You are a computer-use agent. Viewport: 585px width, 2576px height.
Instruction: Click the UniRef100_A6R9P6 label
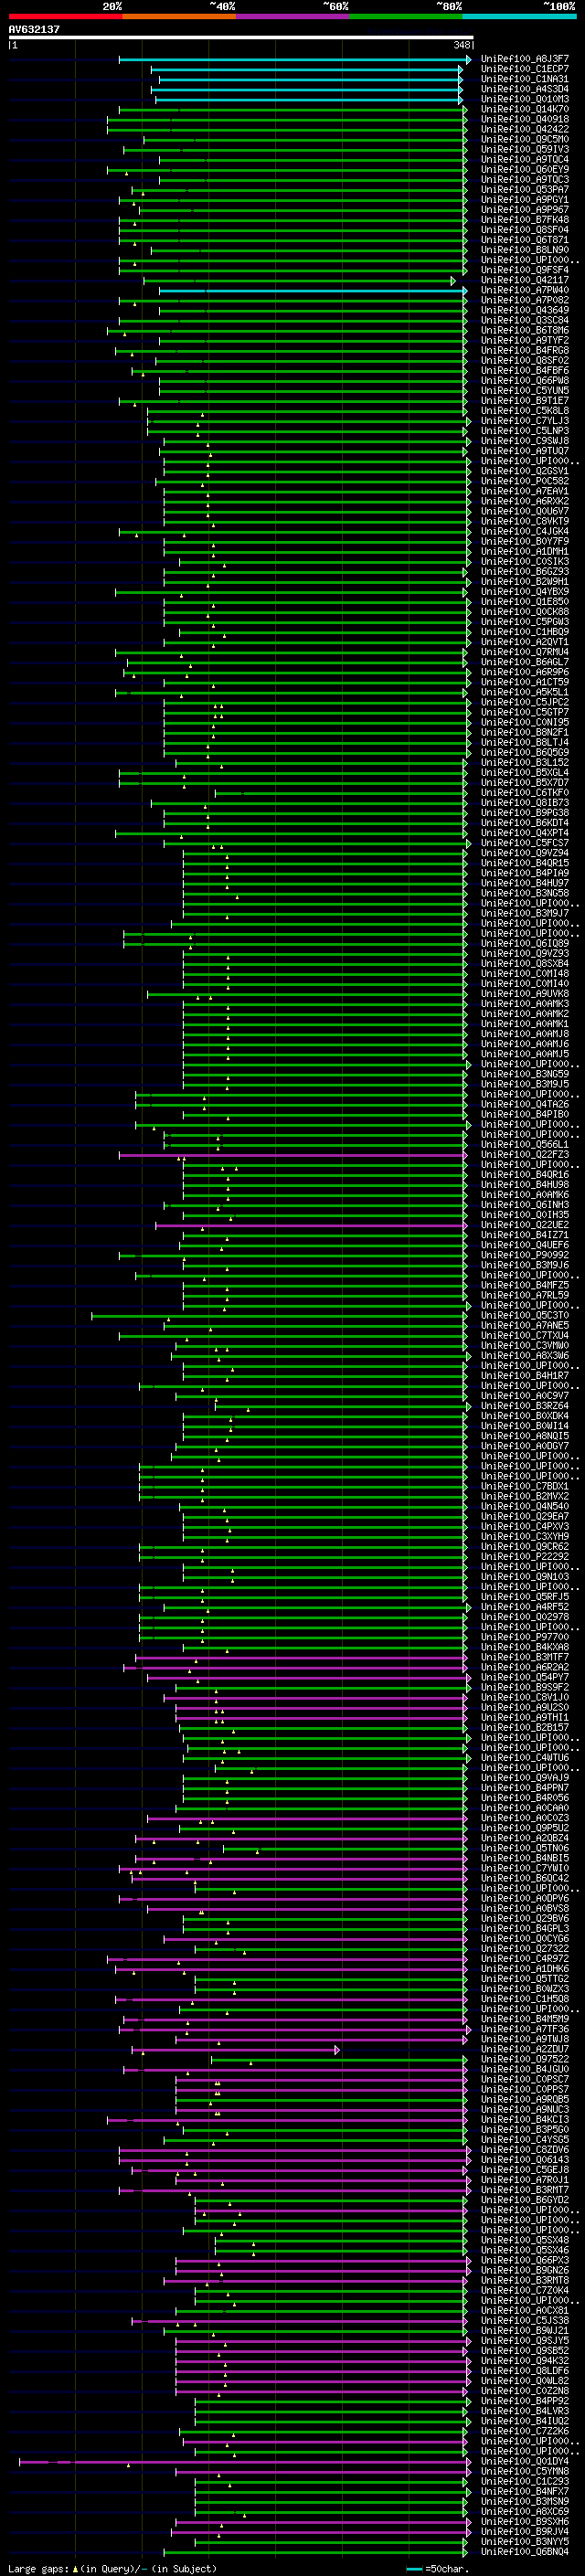coord(525,672)
